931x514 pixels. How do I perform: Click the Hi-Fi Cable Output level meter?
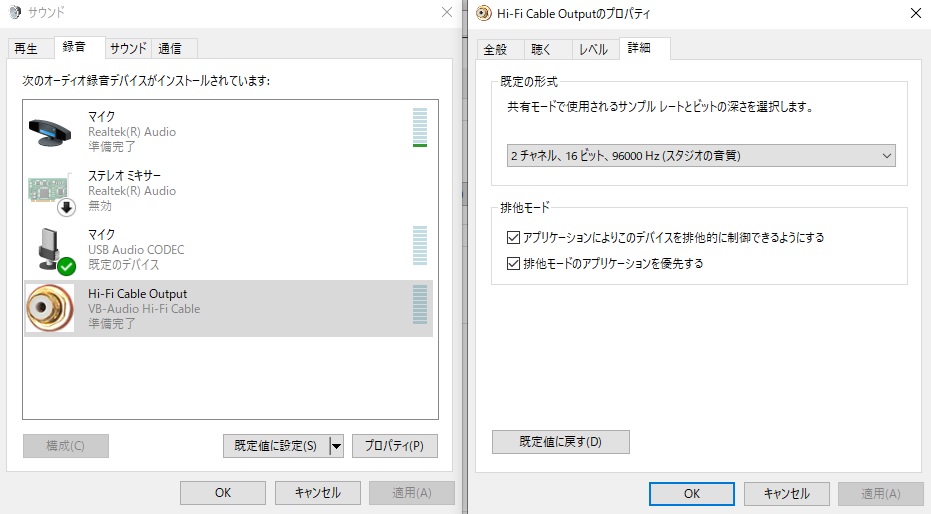pos(420,304)
